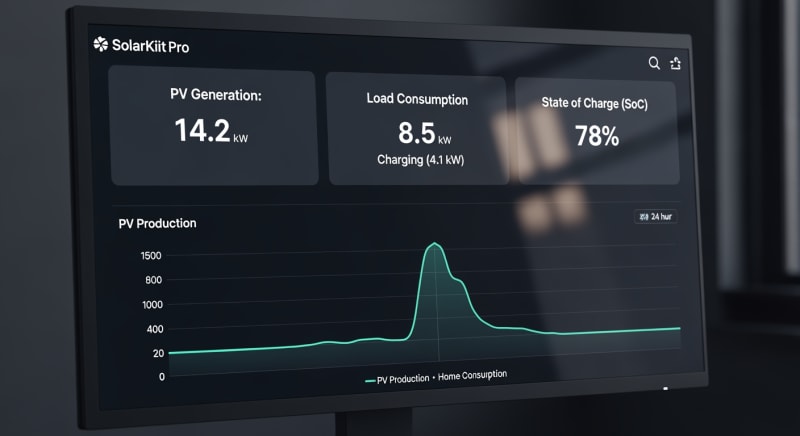Click the share/export icon
Viewport: 800px width, 436px height.
point(676,63)
